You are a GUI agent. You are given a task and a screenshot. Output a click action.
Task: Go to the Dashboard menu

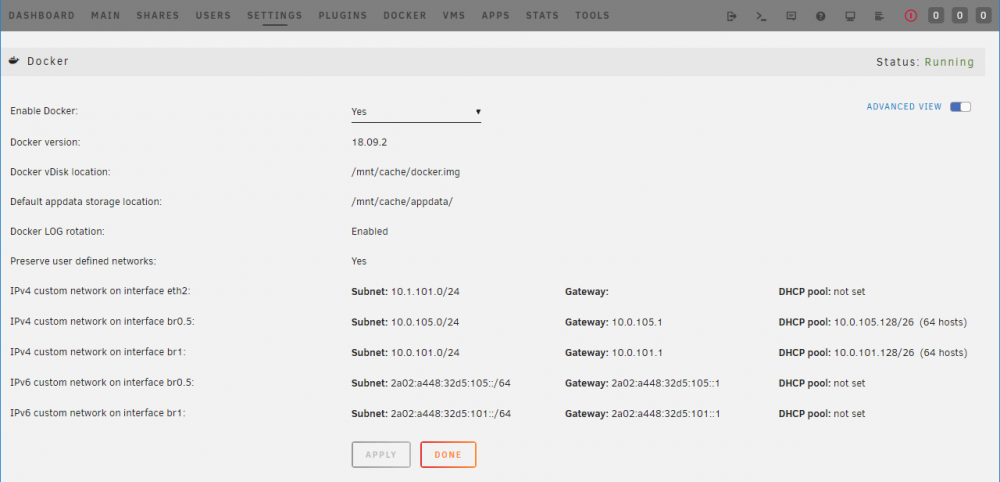(x=41, y=15)
